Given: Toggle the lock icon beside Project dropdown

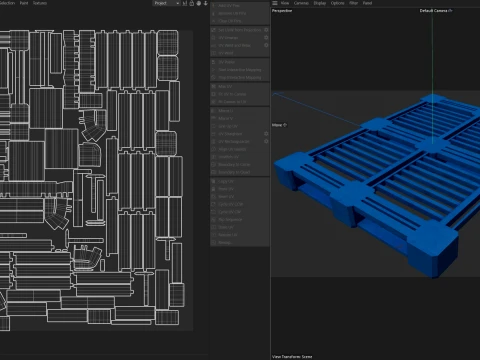Looking at the screenshot, I should point(192,3).
